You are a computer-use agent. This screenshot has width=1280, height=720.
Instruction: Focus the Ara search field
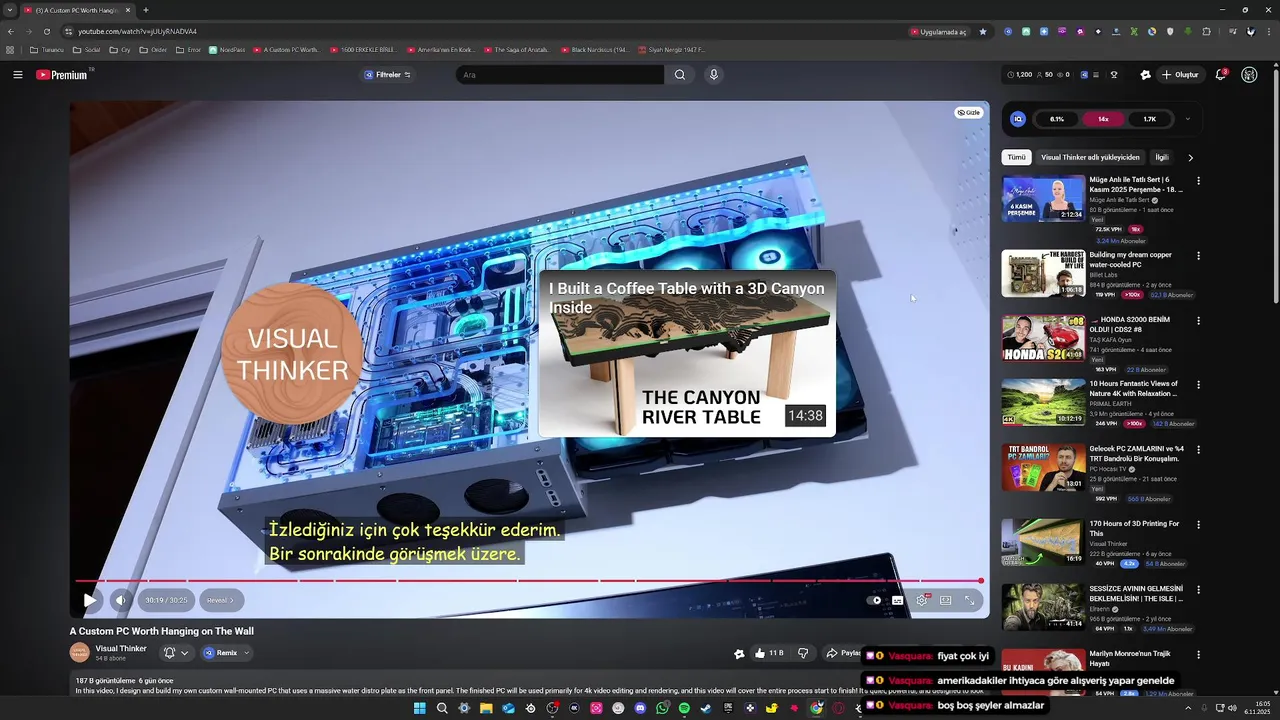tap(560, 75)
